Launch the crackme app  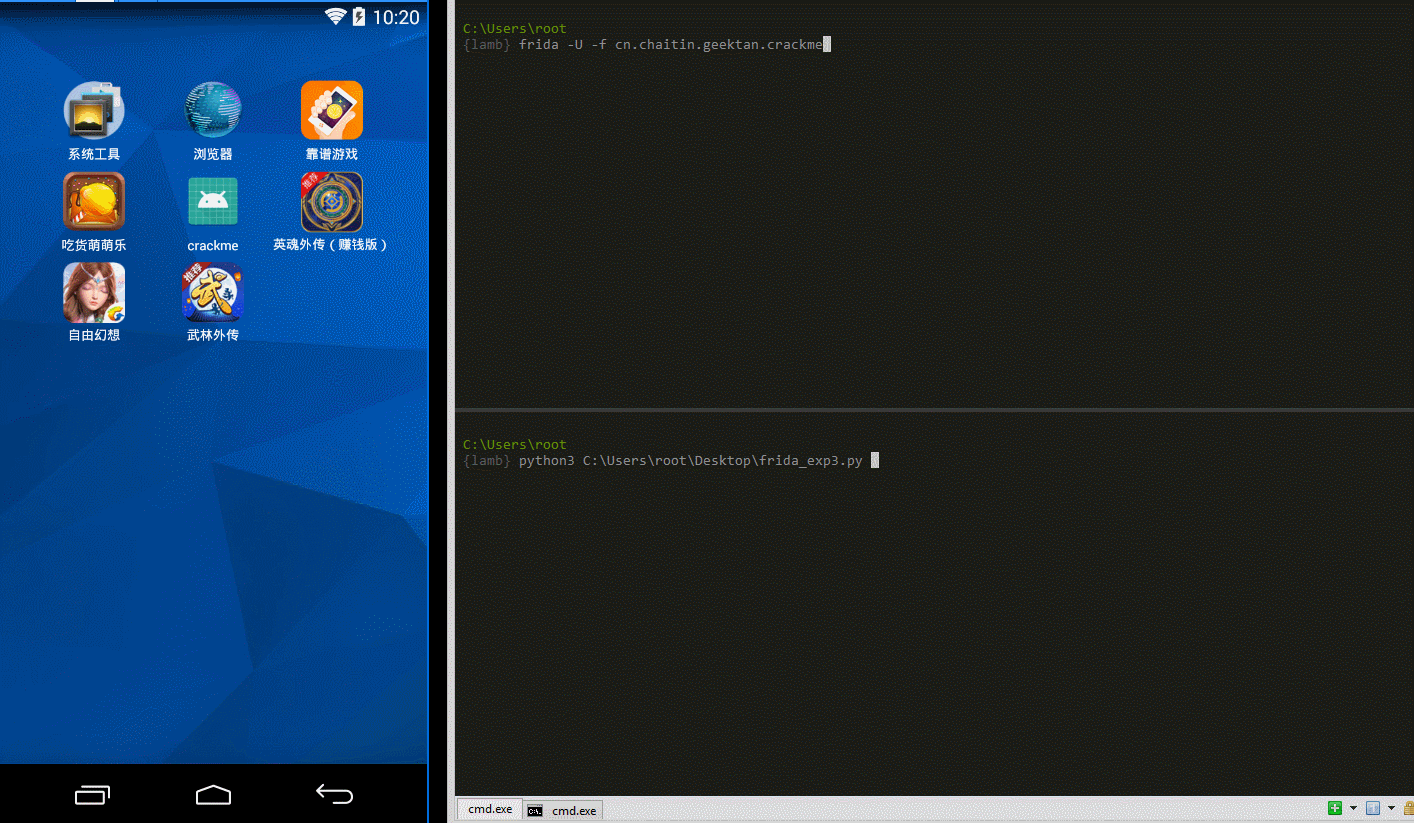(x=213, y=201)
